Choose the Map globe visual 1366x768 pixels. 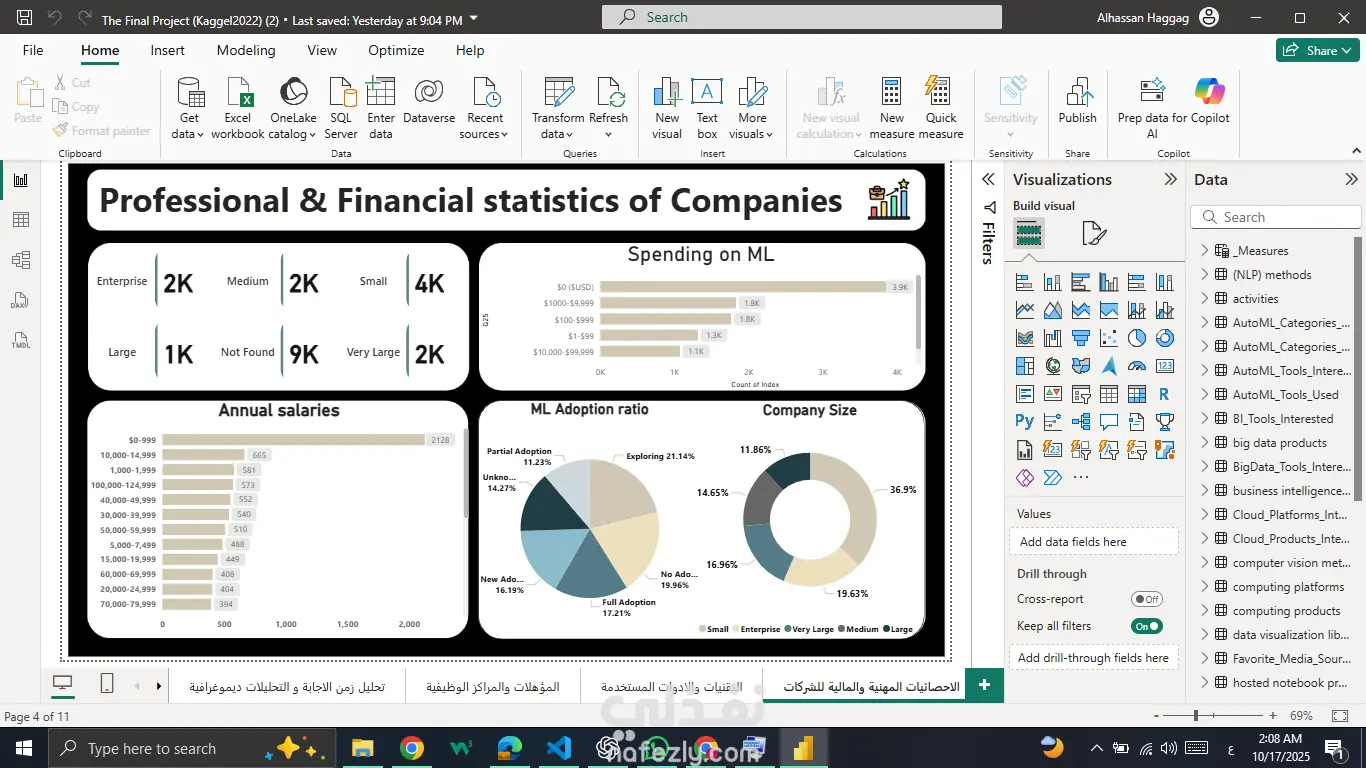(x=1053, y=366)
